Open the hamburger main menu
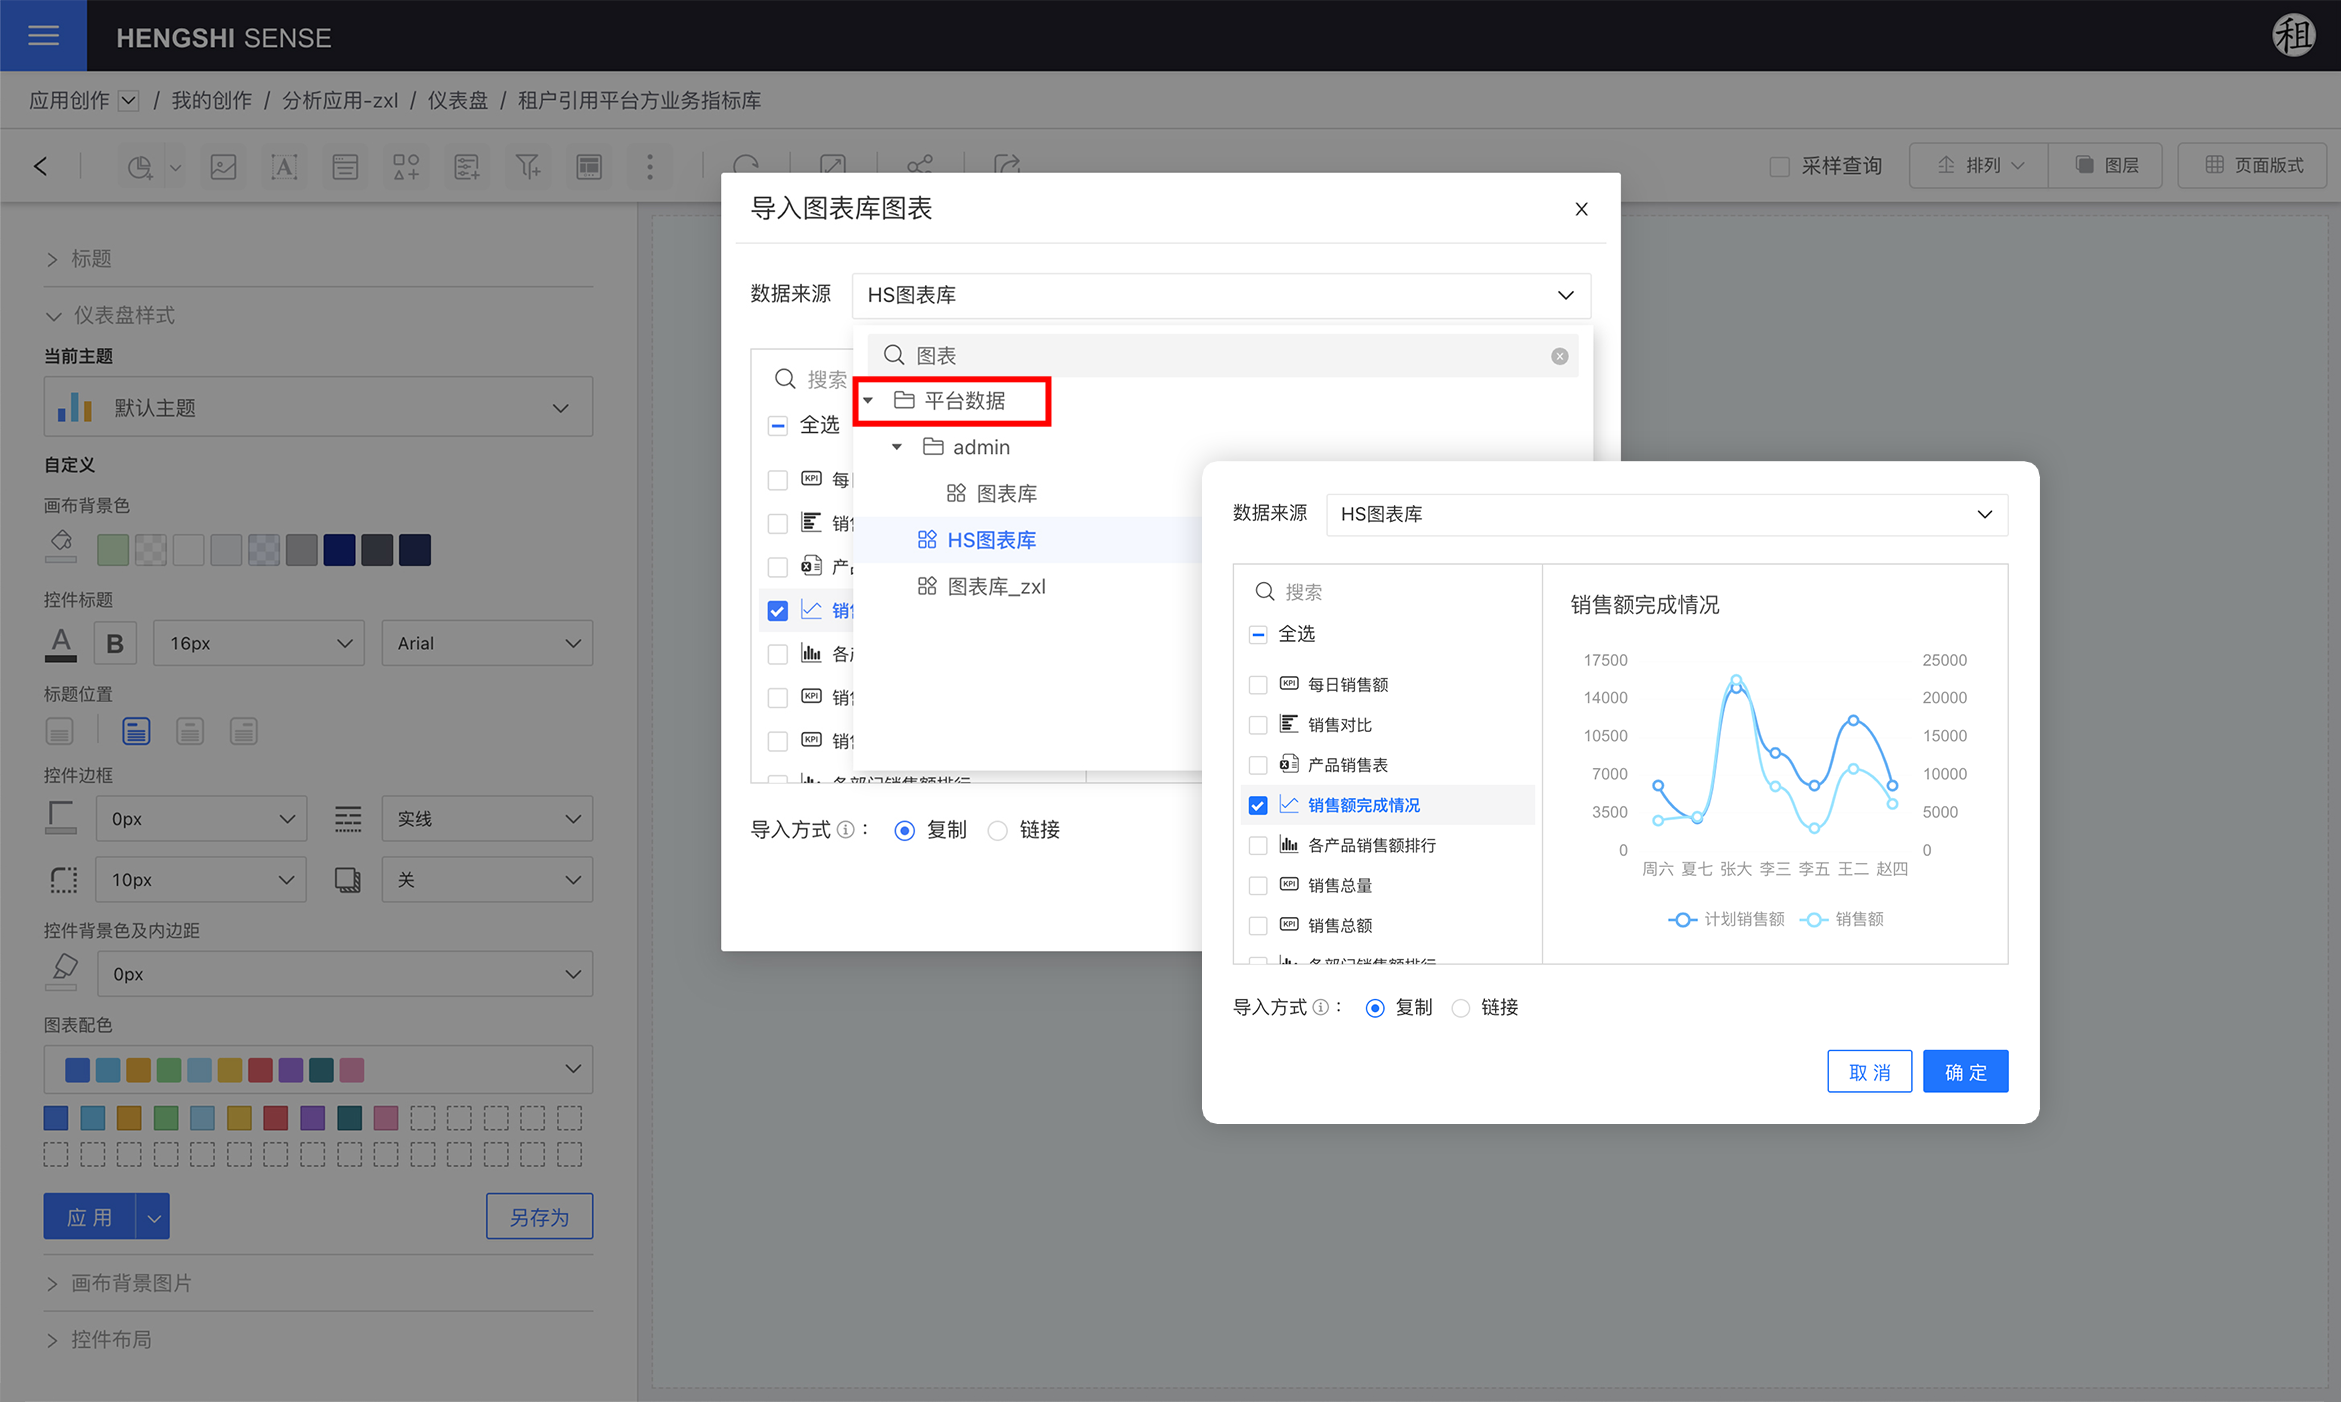2341x1402 pixels. pos(43,36)
